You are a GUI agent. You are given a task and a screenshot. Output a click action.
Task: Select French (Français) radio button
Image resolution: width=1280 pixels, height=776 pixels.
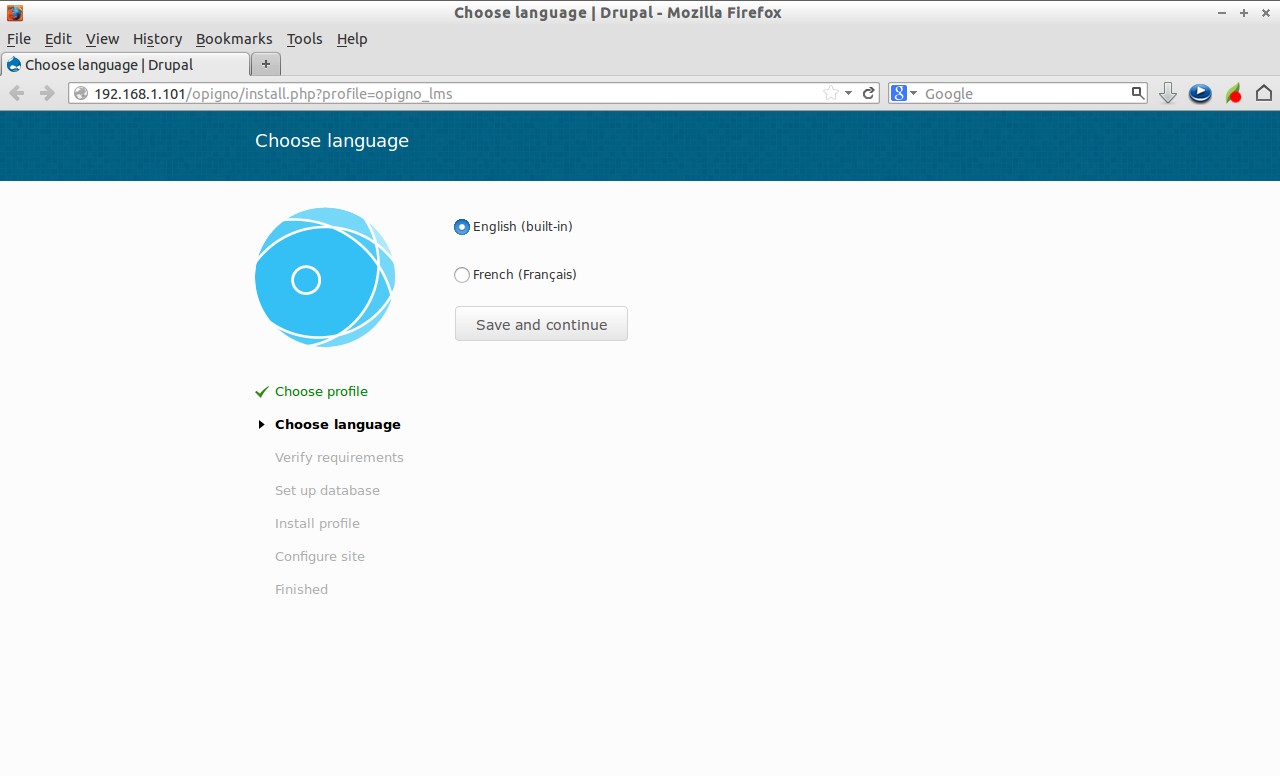(462, 275)
